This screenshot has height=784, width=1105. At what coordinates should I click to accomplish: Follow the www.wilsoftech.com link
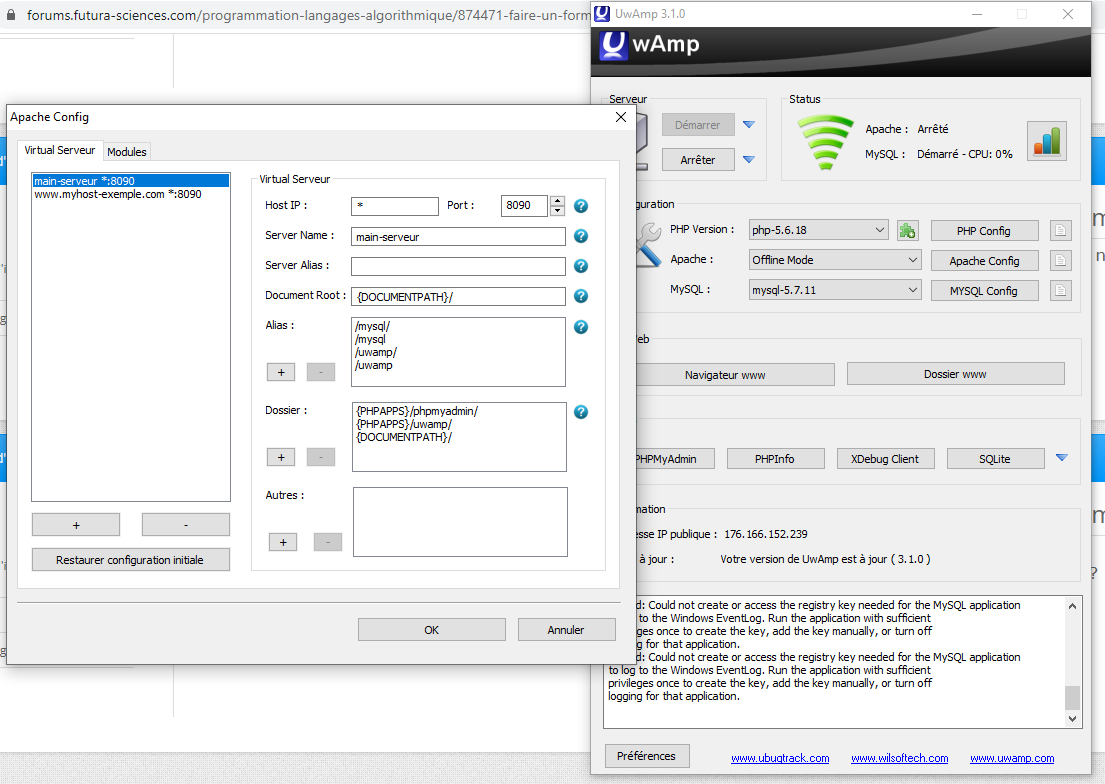pyautogui.click(x=900, y=759)
